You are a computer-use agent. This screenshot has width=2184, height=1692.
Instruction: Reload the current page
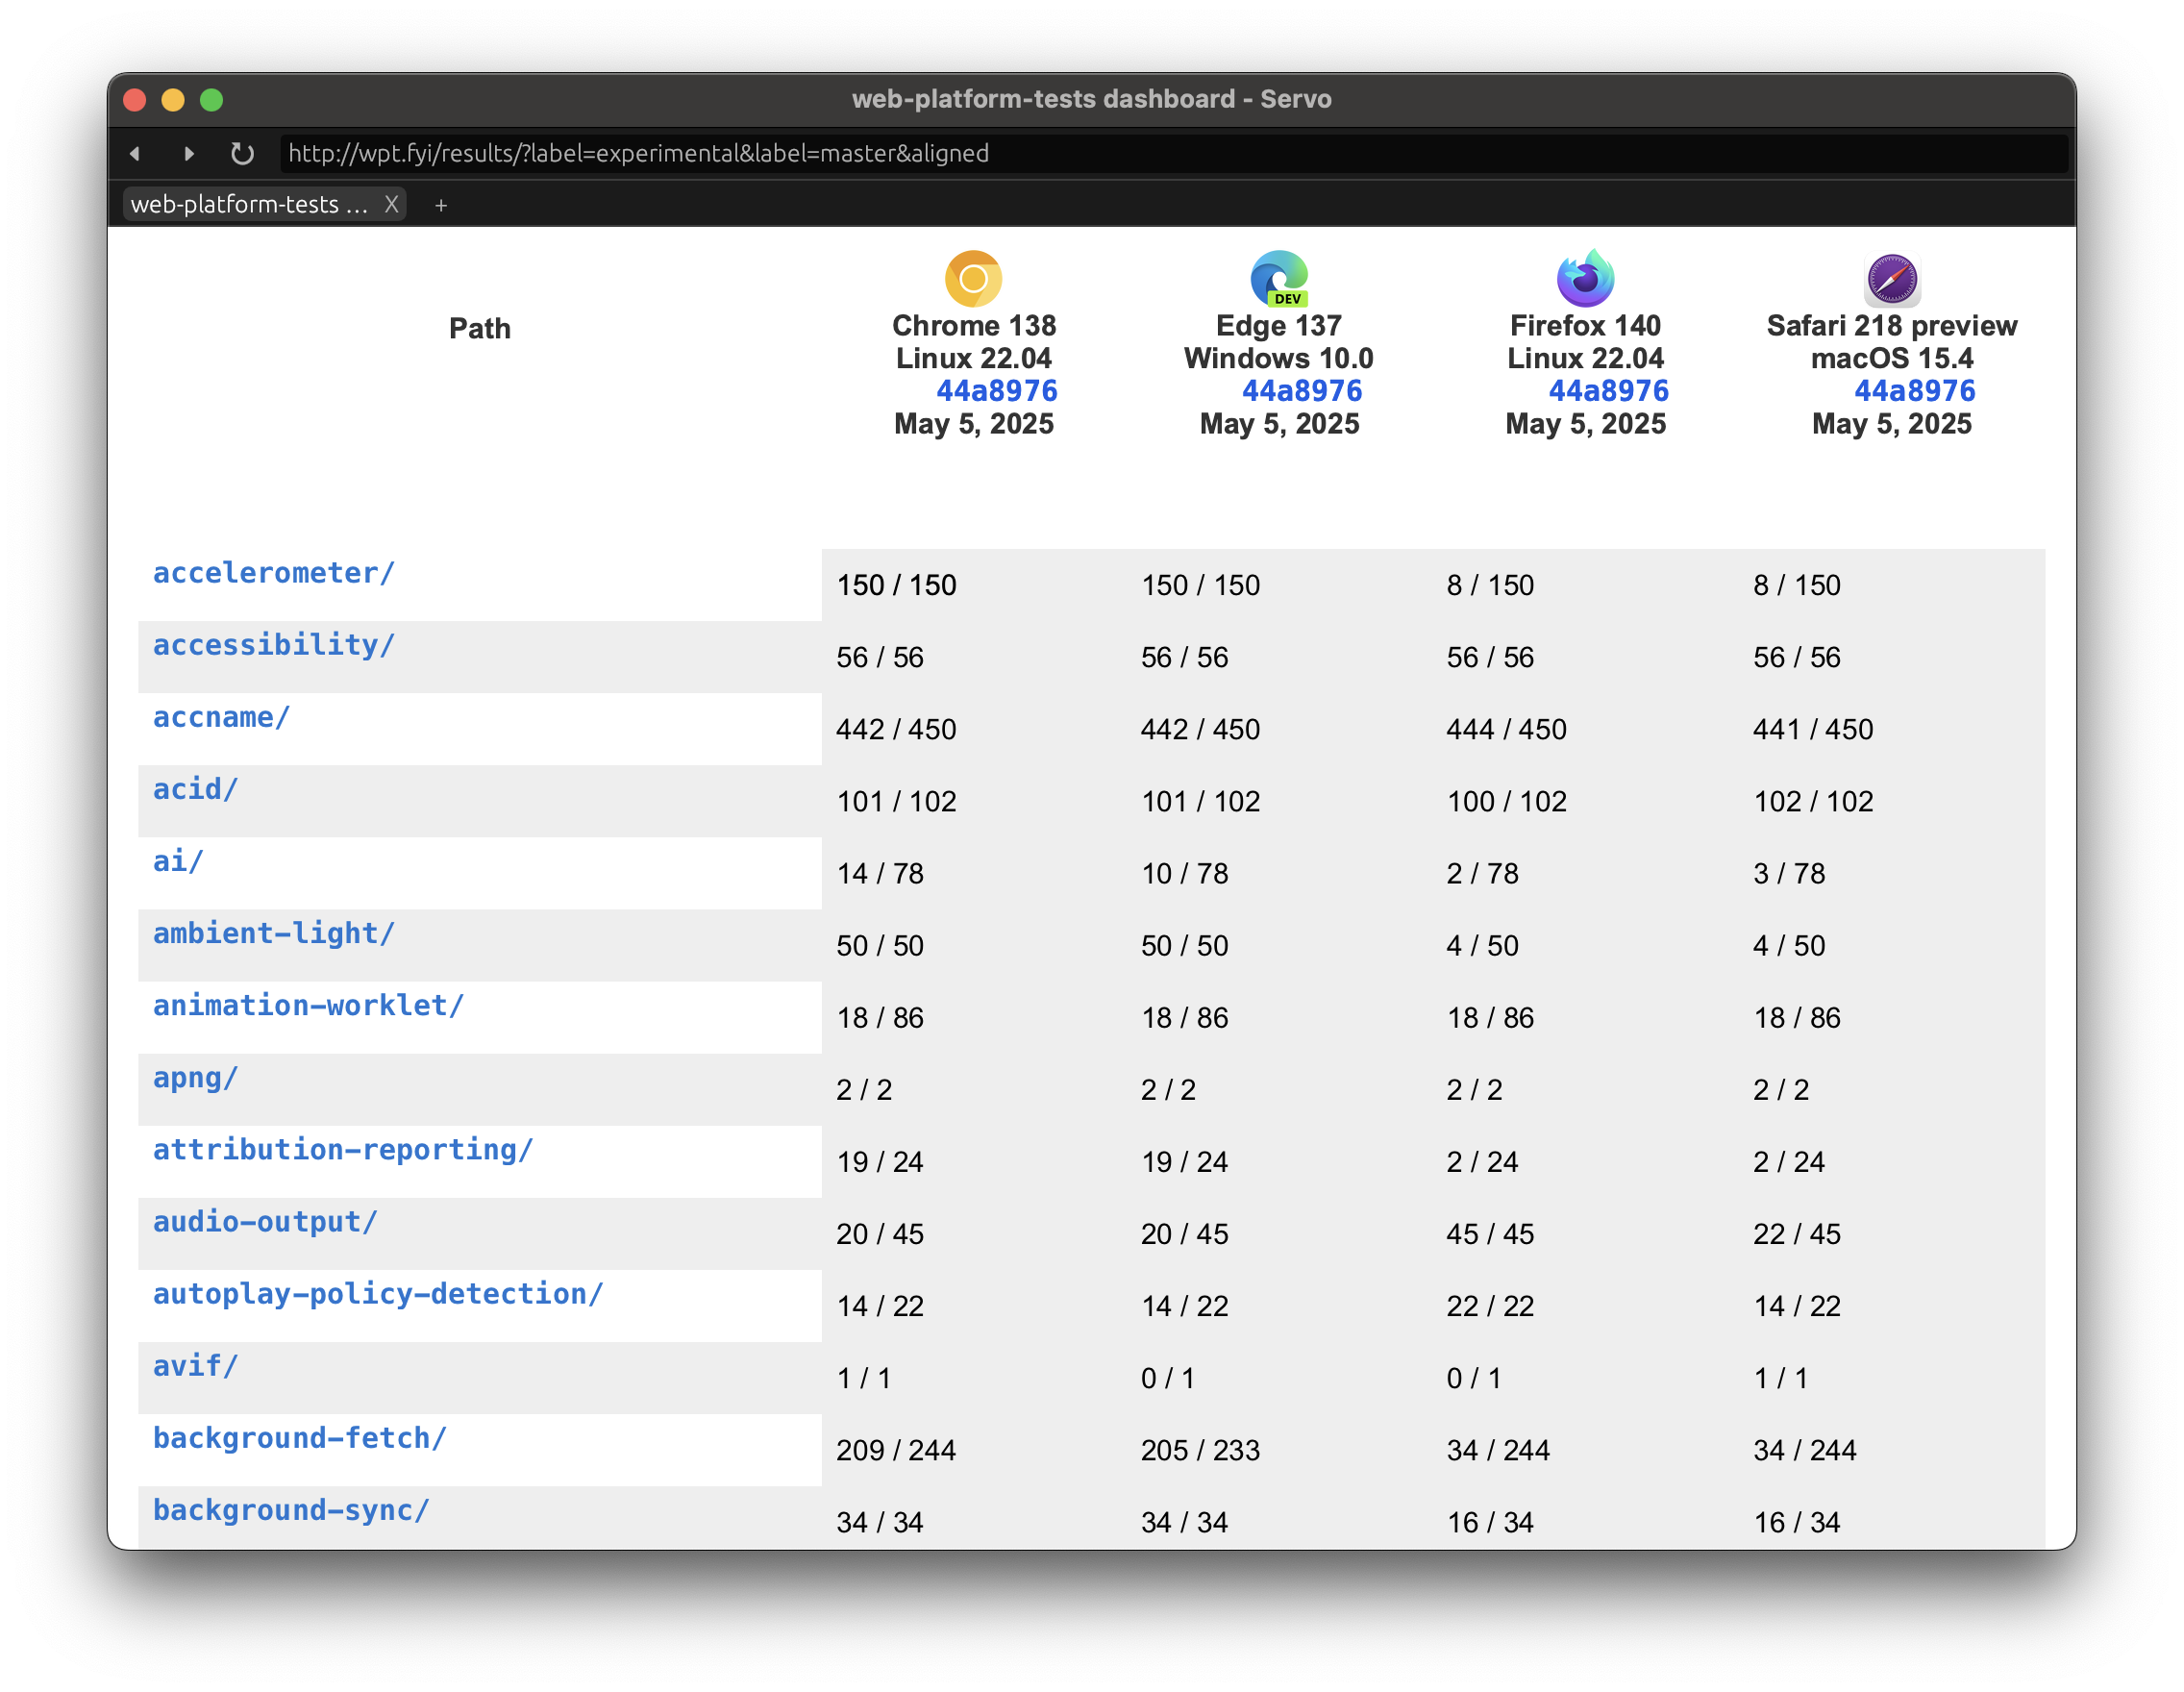tap(242, 153)
